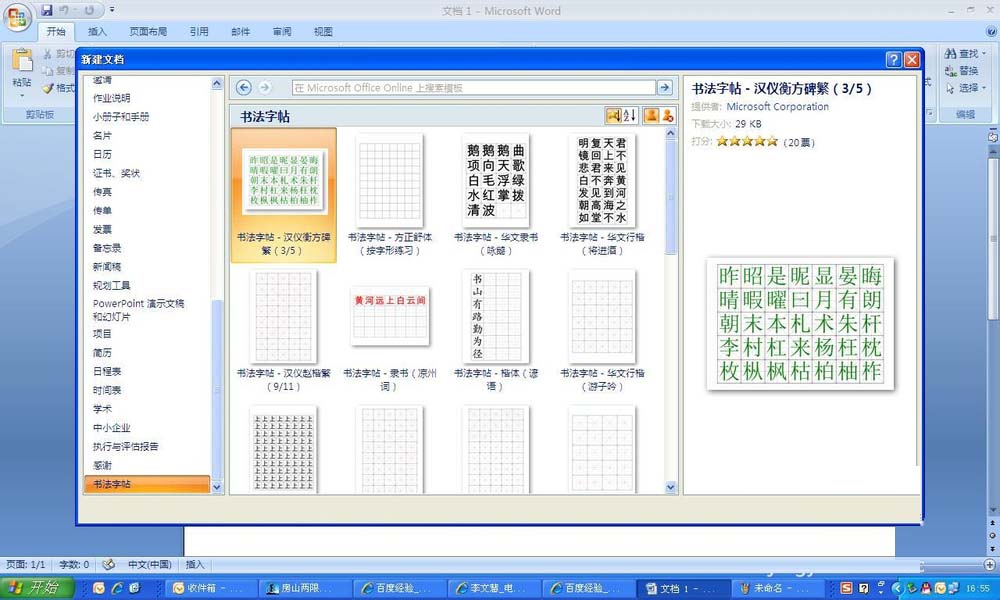Click the back arrow in template browser
1000x600 pixels.
pos(244,87)
